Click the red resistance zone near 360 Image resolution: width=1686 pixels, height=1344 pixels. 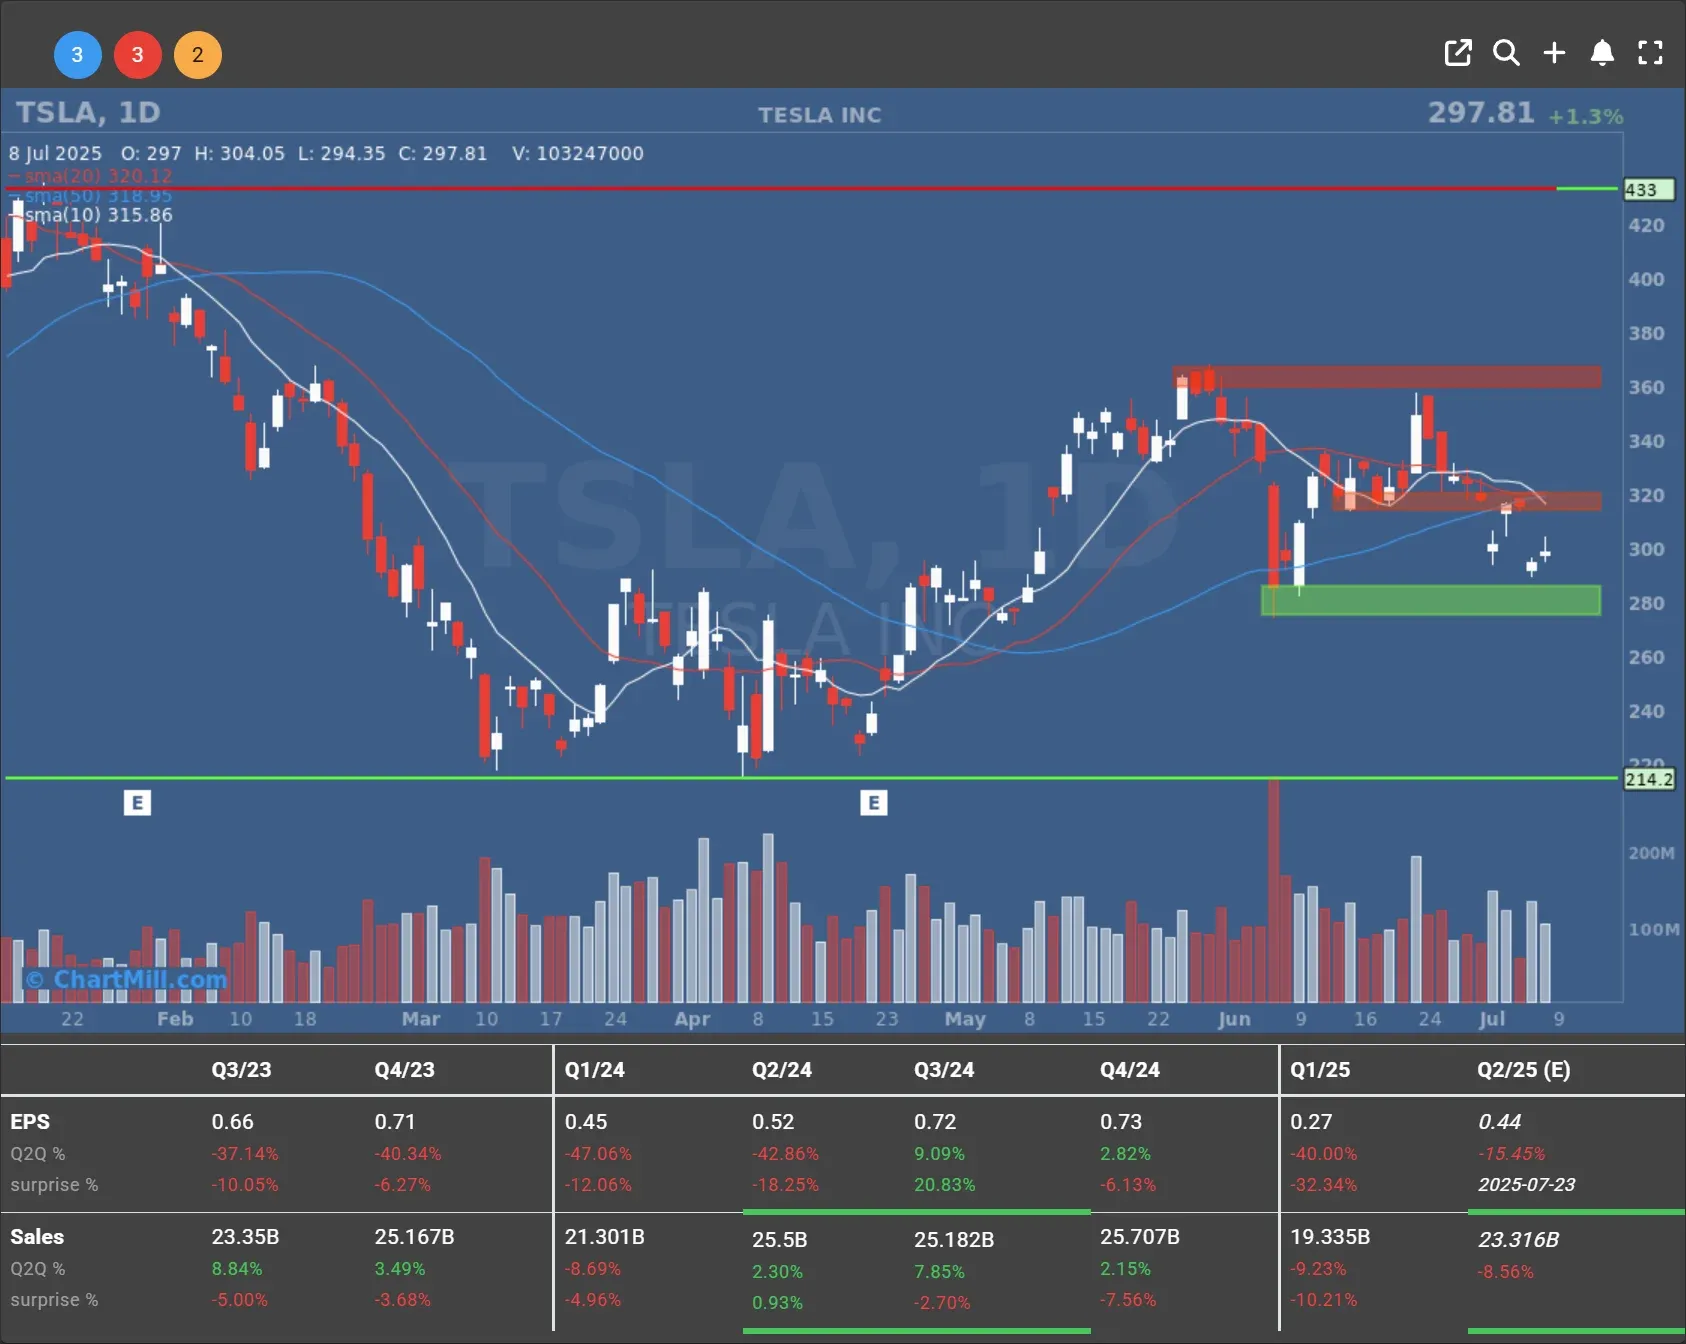click(x=1387, y=377)
